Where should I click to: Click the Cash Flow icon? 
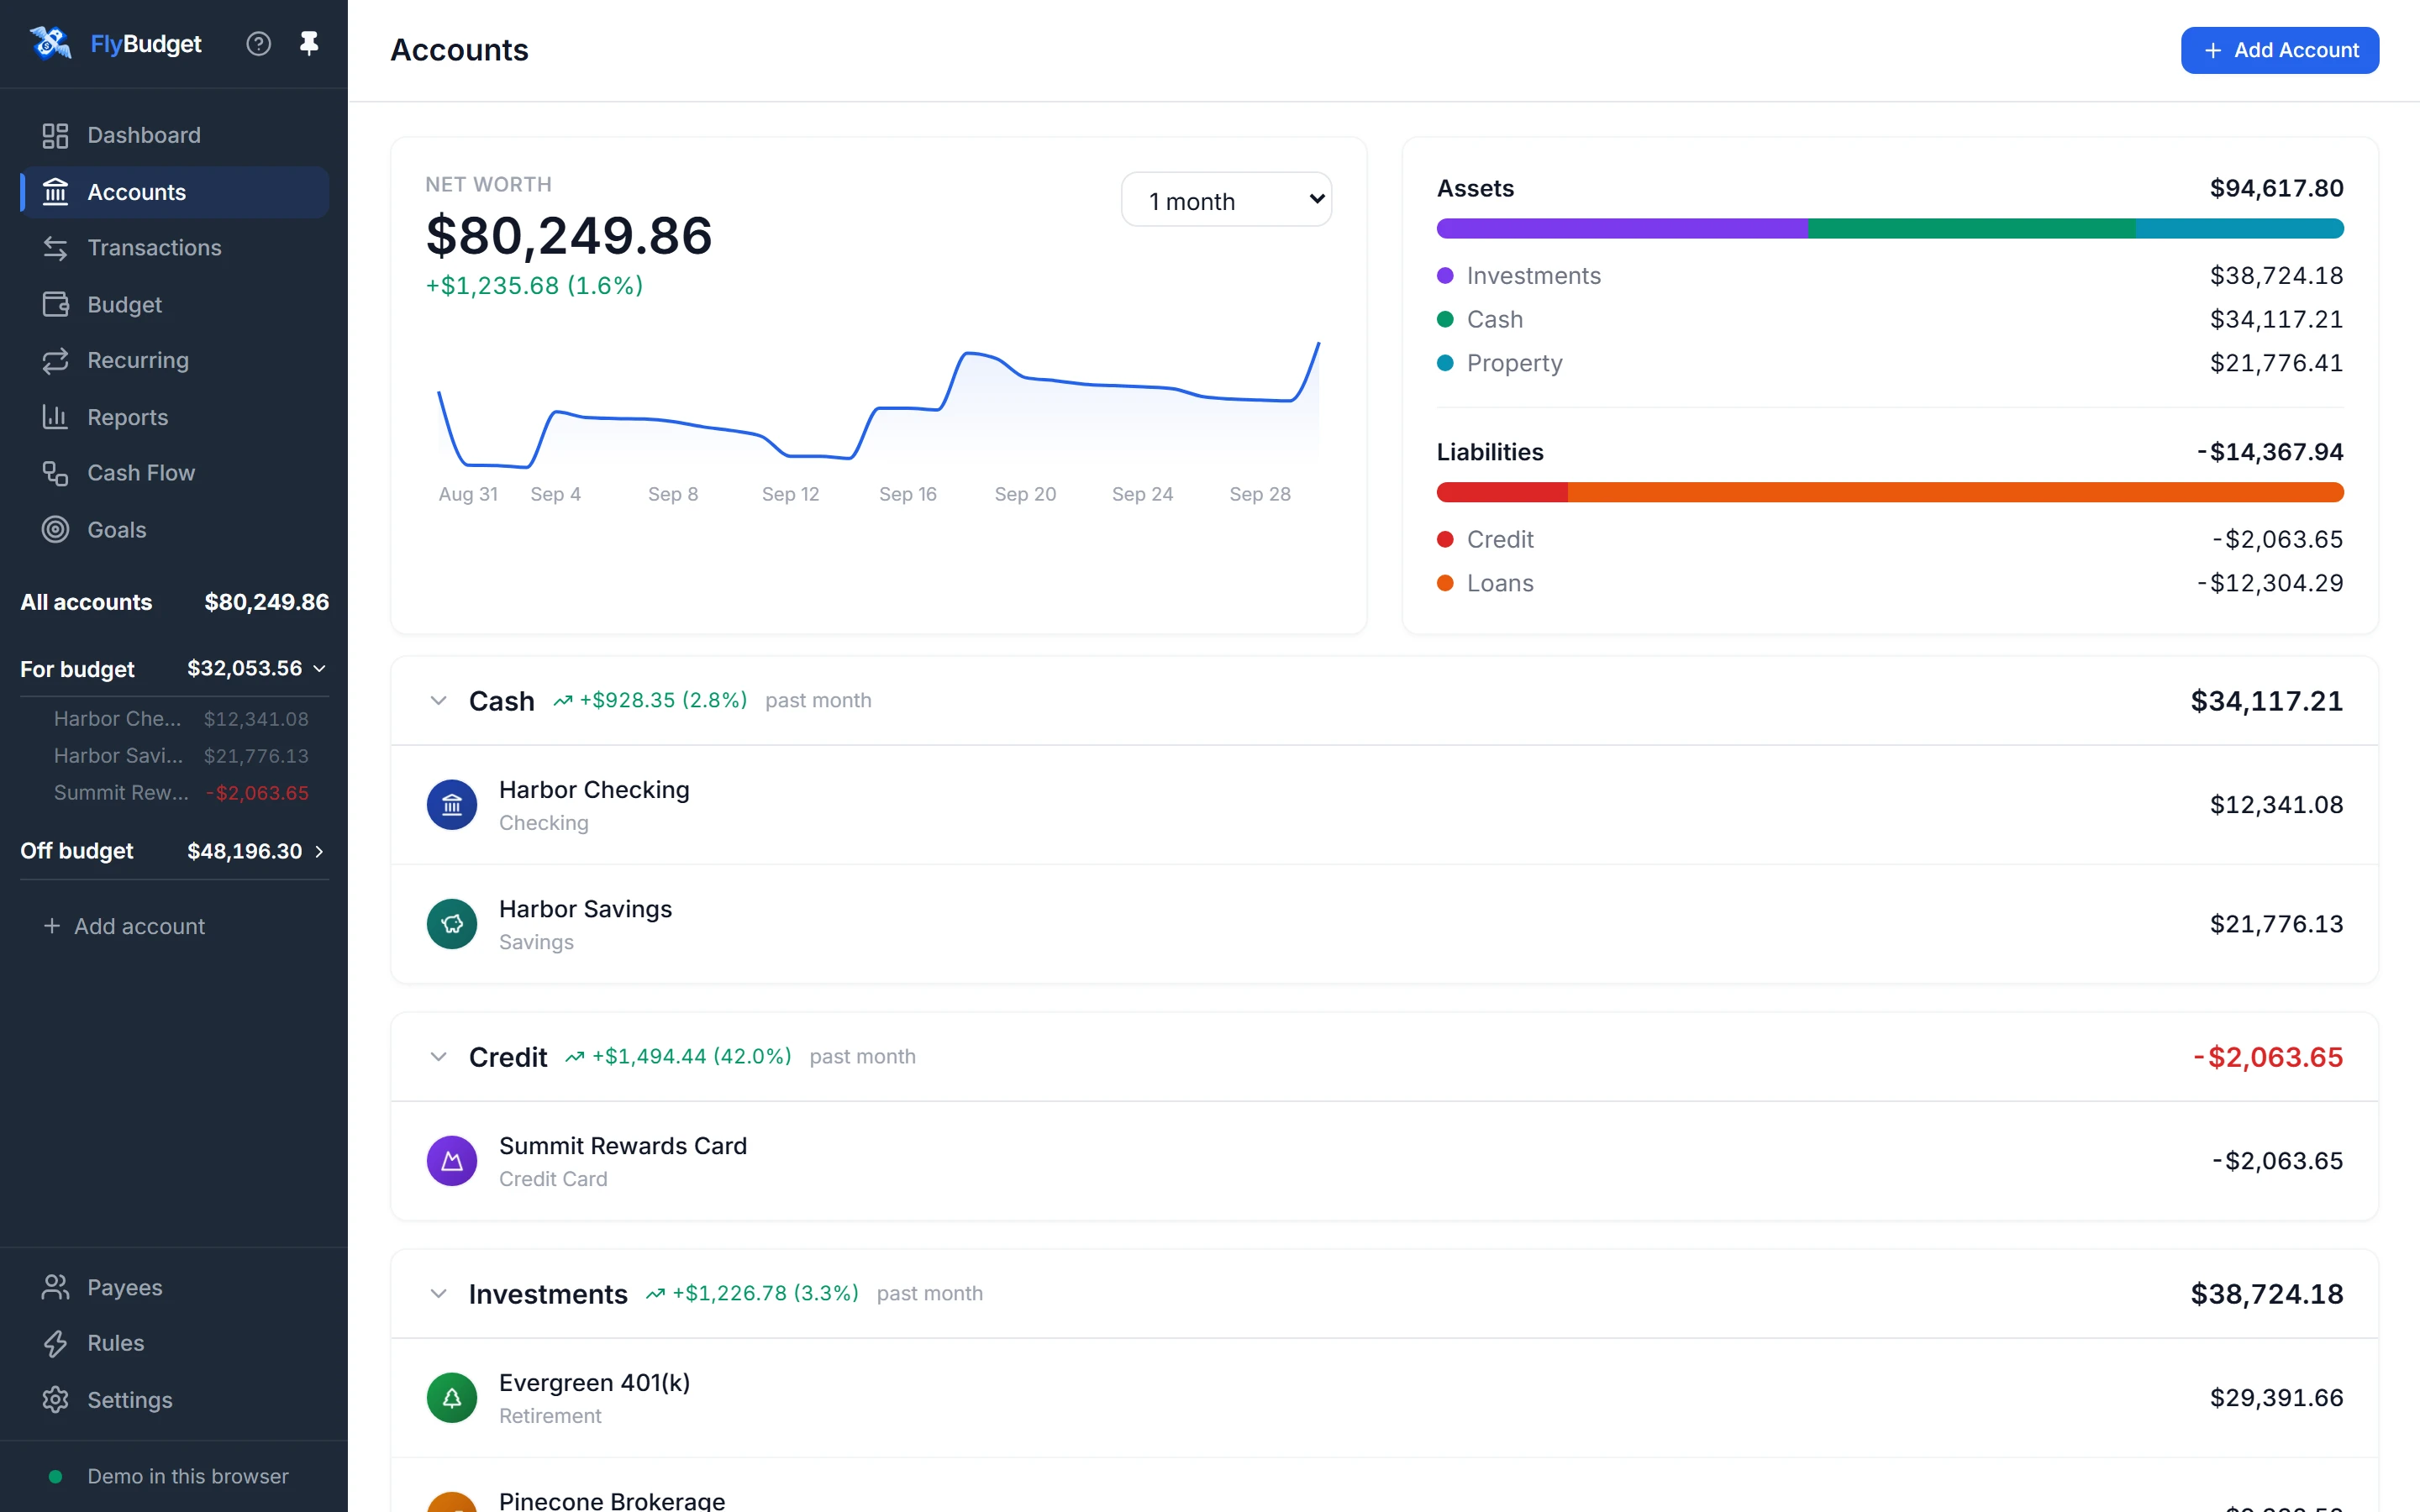click(x=55, y=473)
